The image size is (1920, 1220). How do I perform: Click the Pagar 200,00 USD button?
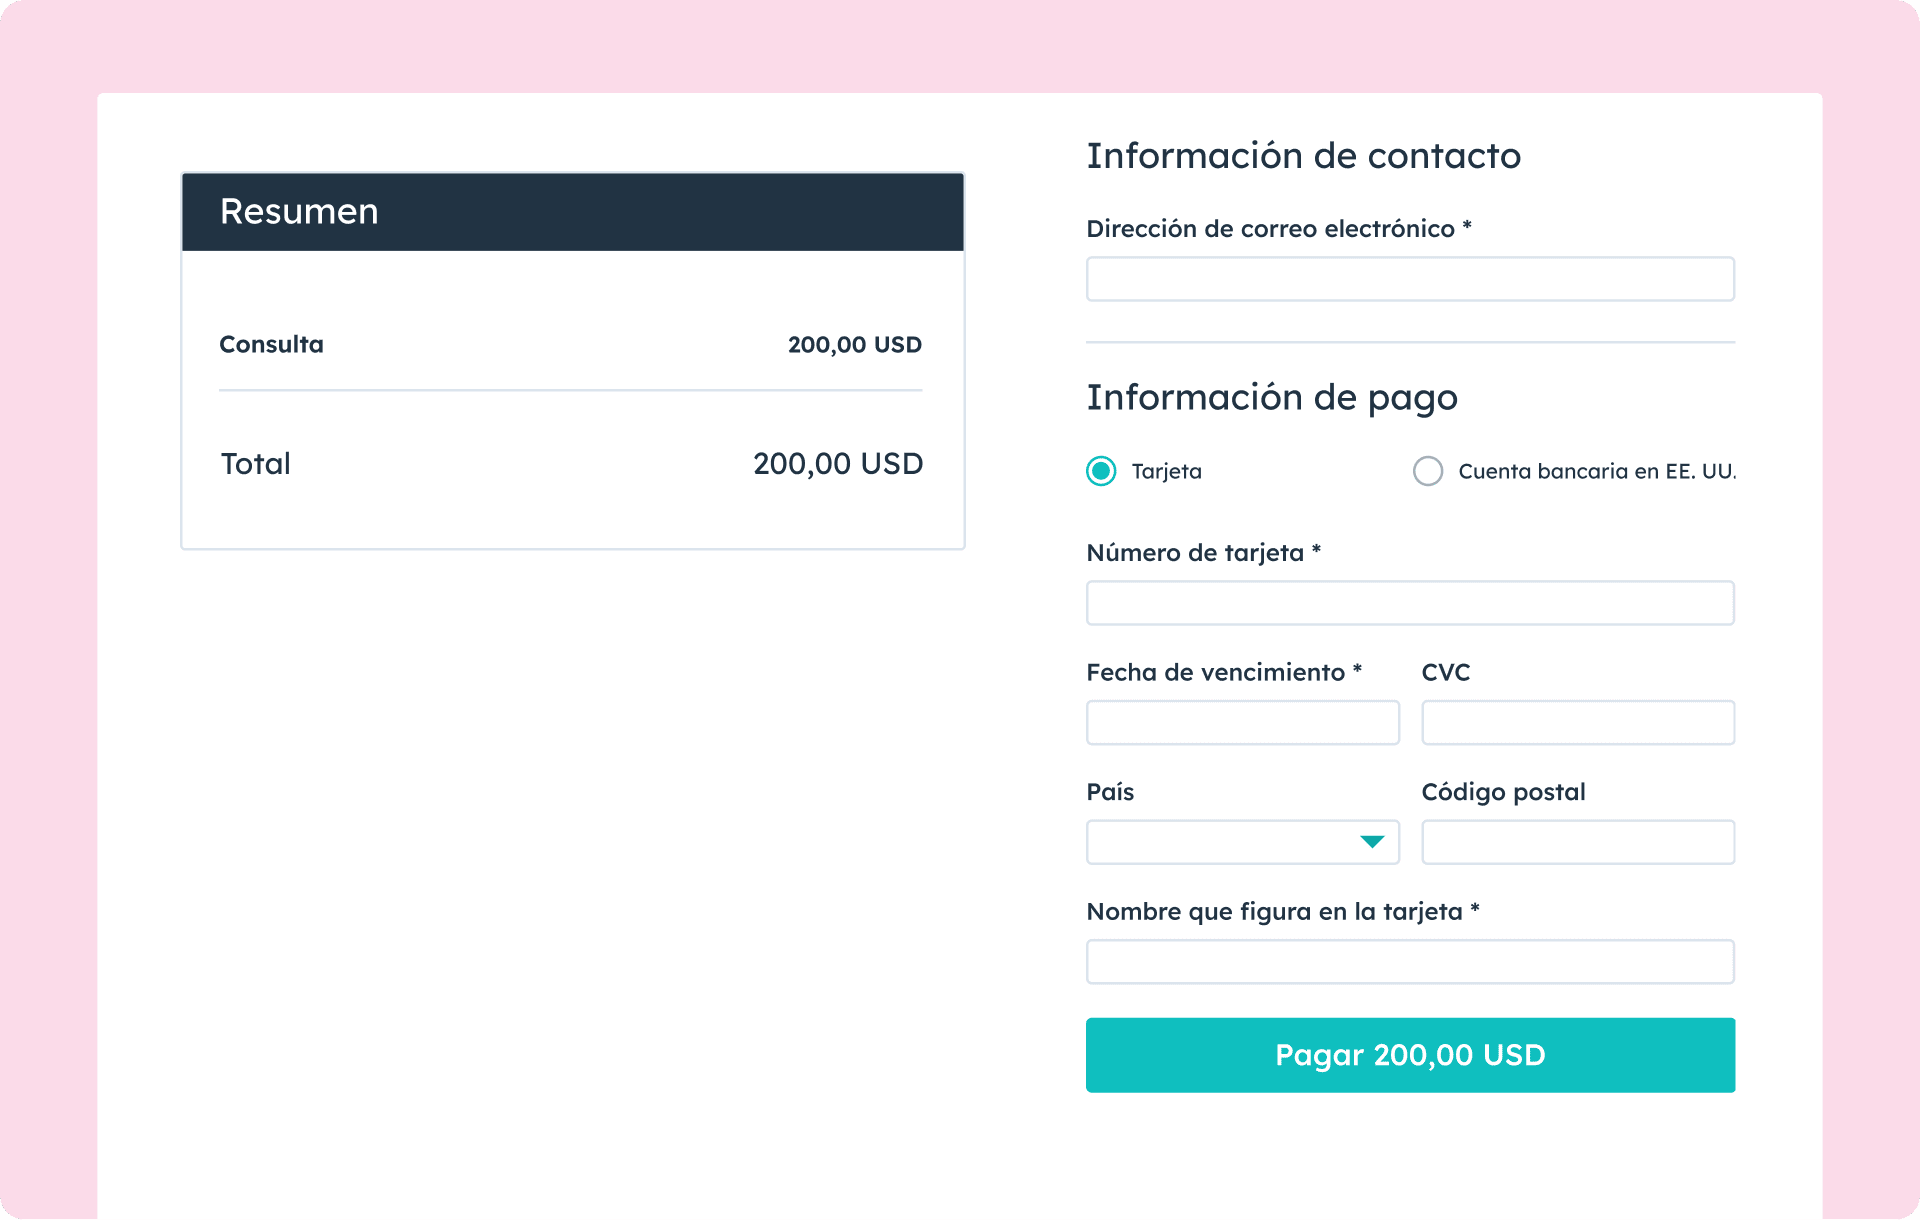1410,1055
